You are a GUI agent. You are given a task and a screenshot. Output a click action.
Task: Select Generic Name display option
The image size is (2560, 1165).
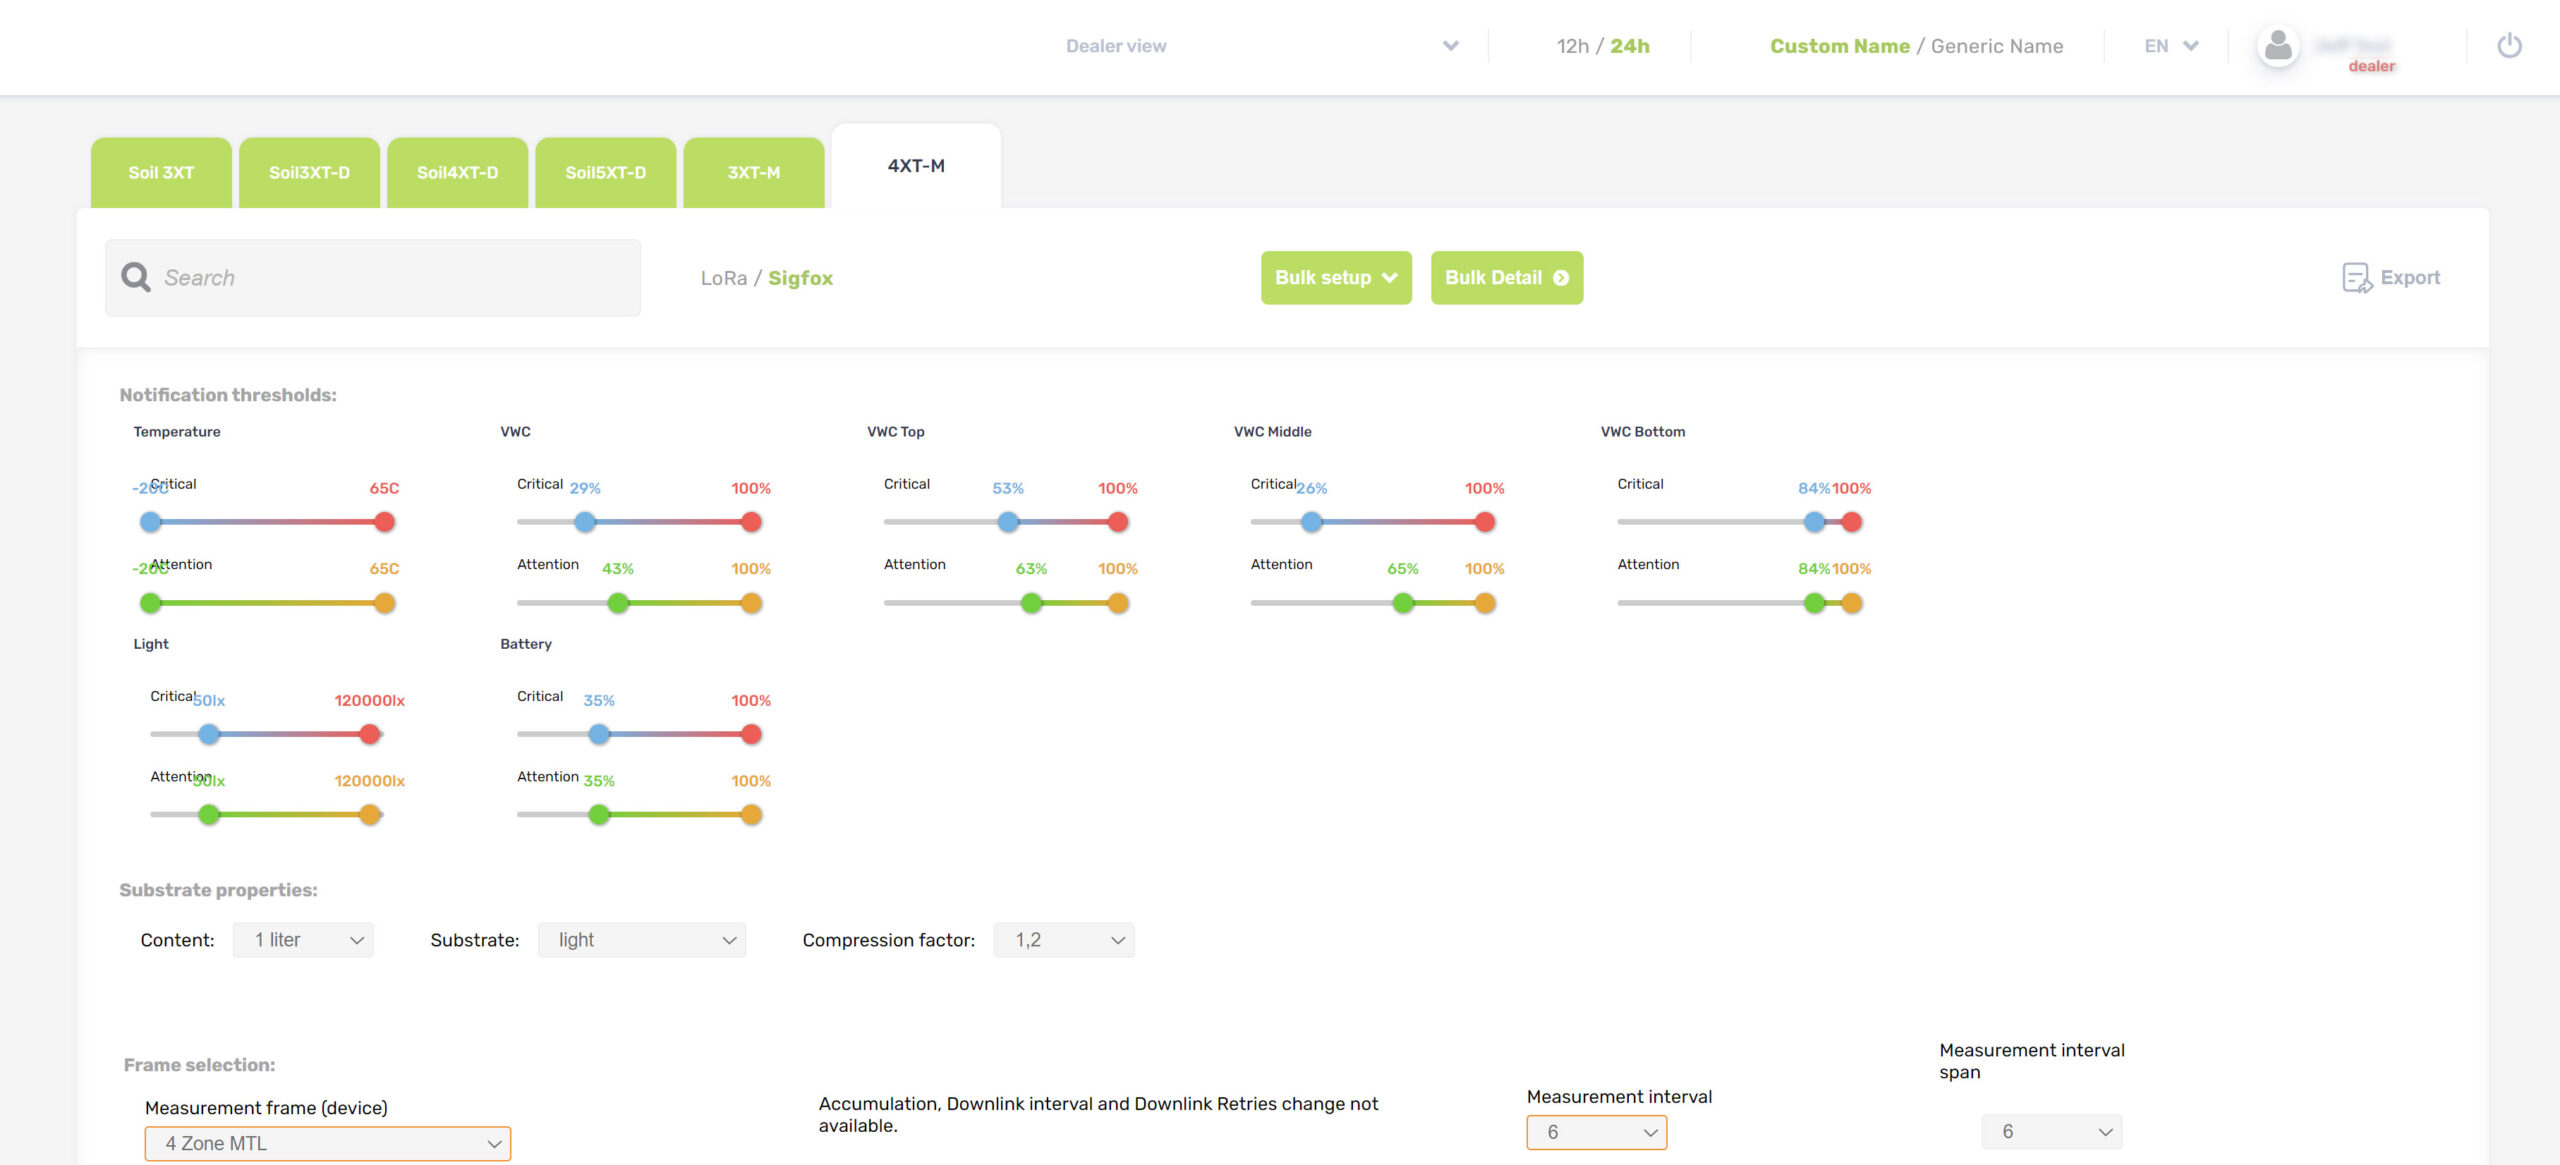click(x=1996, y=46)
